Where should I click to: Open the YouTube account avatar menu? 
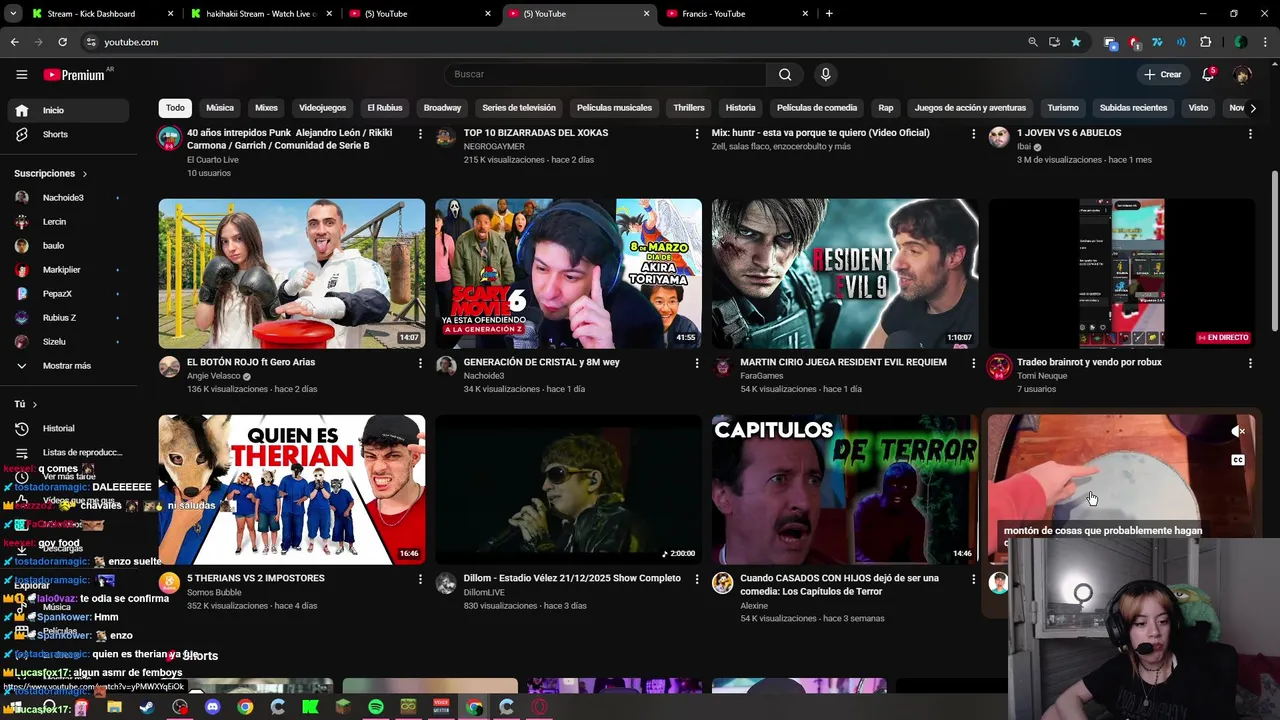[x=1242, y=74]
